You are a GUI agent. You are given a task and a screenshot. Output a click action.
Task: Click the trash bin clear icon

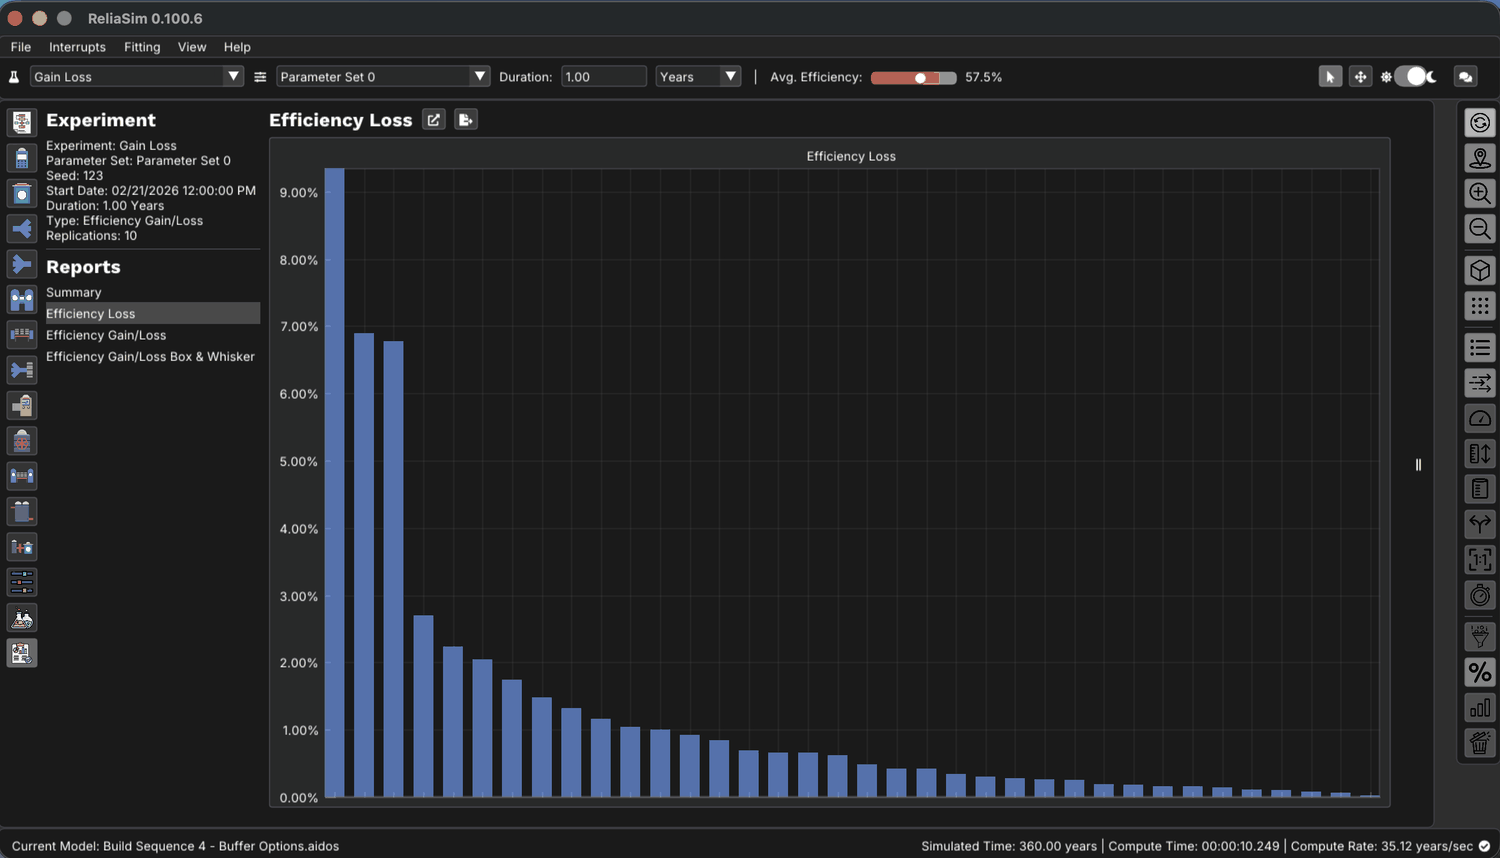pos(1480,743)
